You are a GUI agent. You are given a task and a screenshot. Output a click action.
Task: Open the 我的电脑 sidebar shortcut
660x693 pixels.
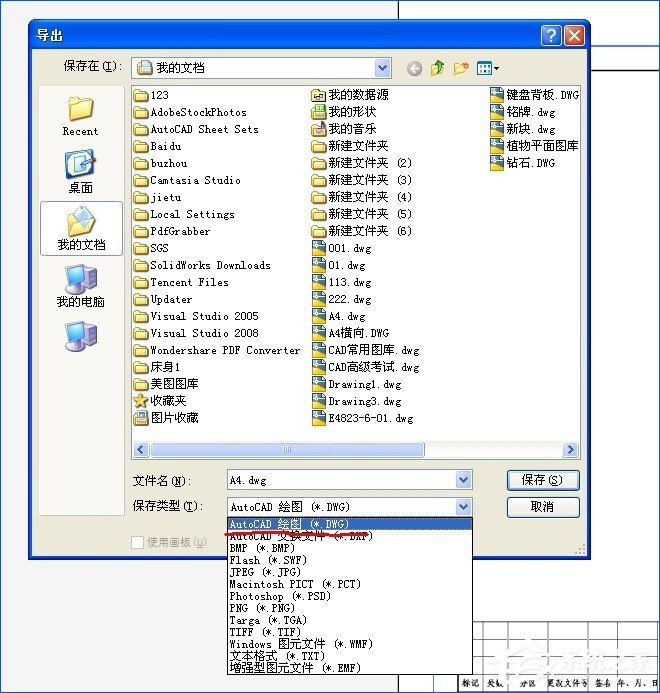(80, 286)
